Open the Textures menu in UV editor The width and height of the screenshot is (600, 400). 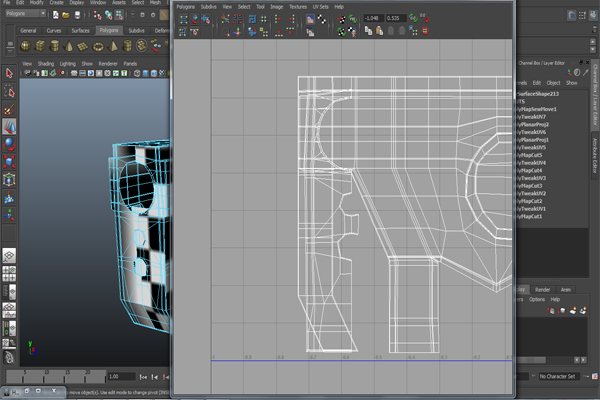coord(298,7)
